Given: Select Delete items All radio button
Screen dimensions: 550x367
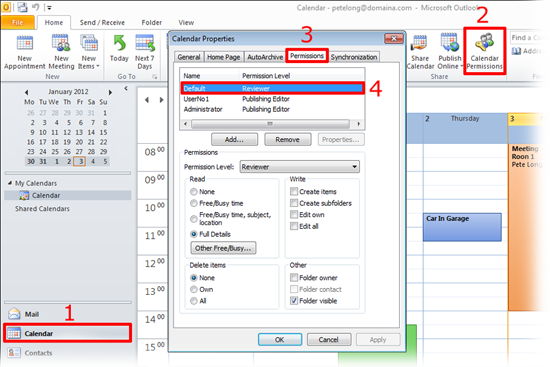Looking at the screenshot, I should [194, 301].
